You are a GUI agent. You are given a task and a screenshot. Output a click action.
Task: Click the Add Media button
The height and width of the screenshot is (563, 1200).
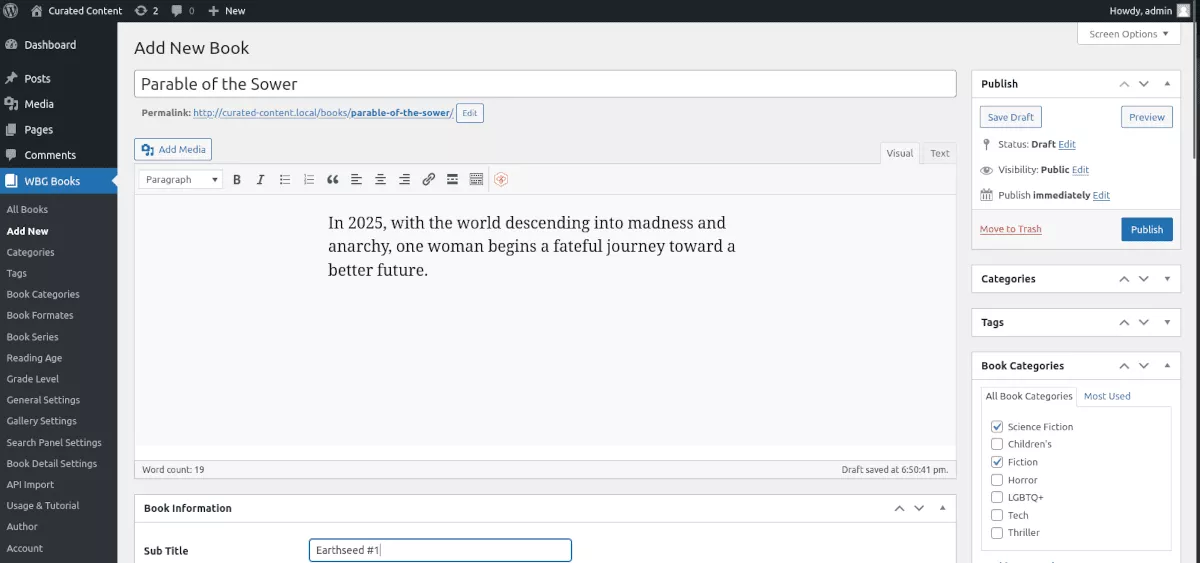point(173,150)
